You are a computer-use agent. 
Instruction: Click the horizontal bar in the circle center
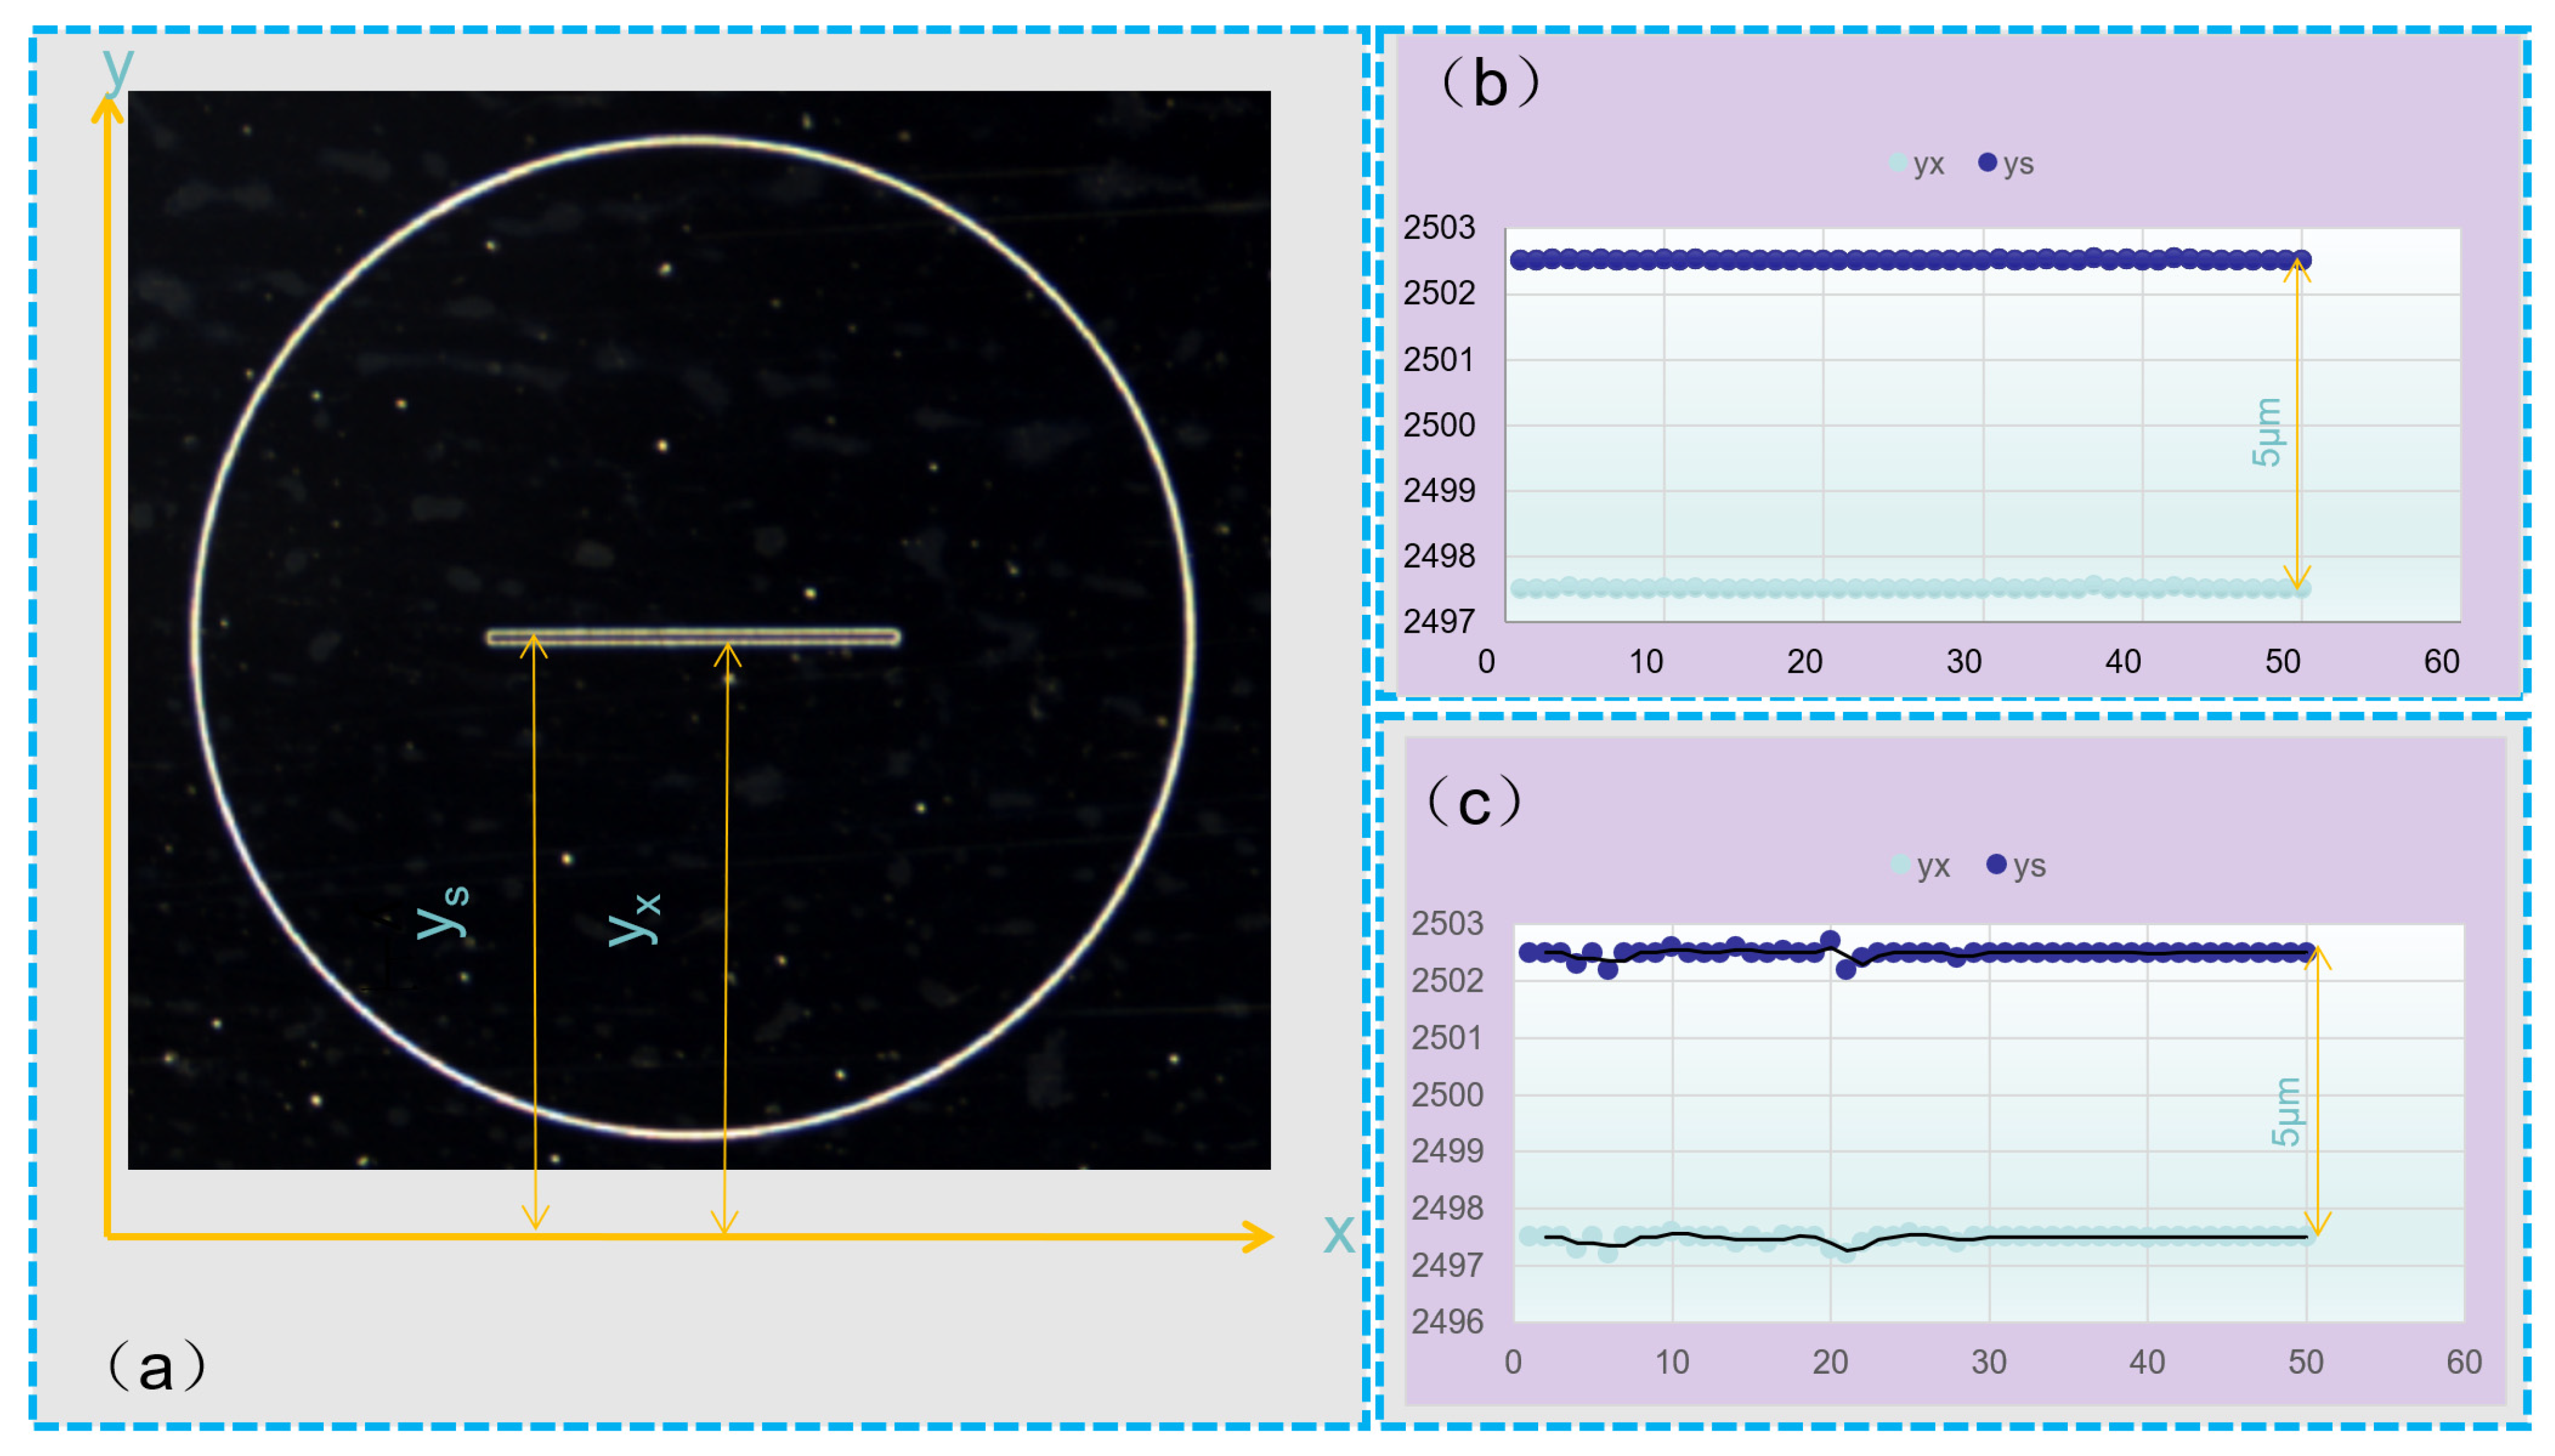click(x=693, y=637)
